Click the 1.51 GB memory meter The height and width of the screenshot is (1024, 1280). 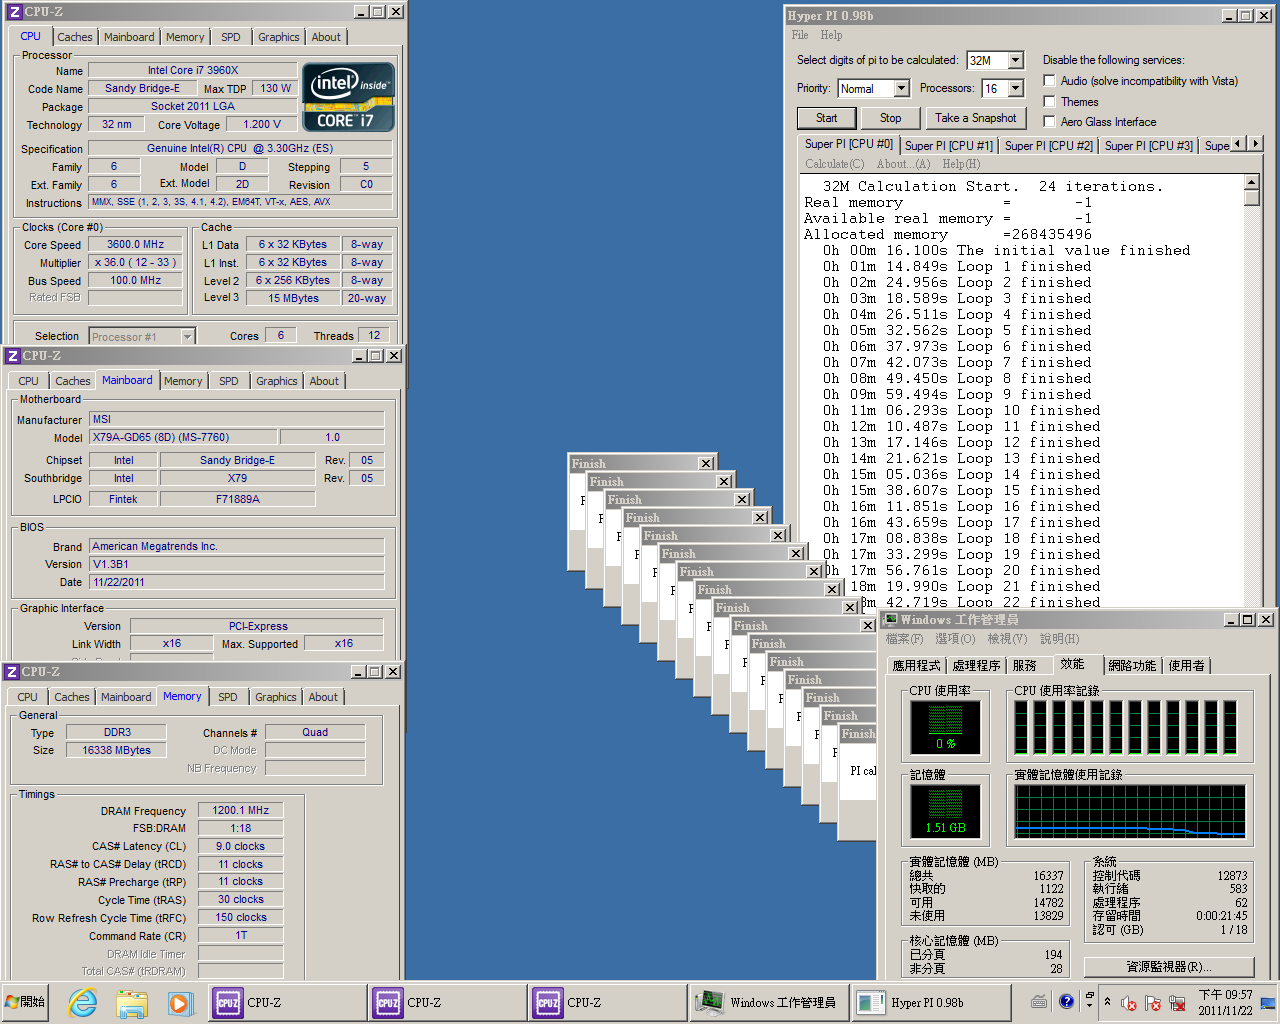[x=945, y=811]
